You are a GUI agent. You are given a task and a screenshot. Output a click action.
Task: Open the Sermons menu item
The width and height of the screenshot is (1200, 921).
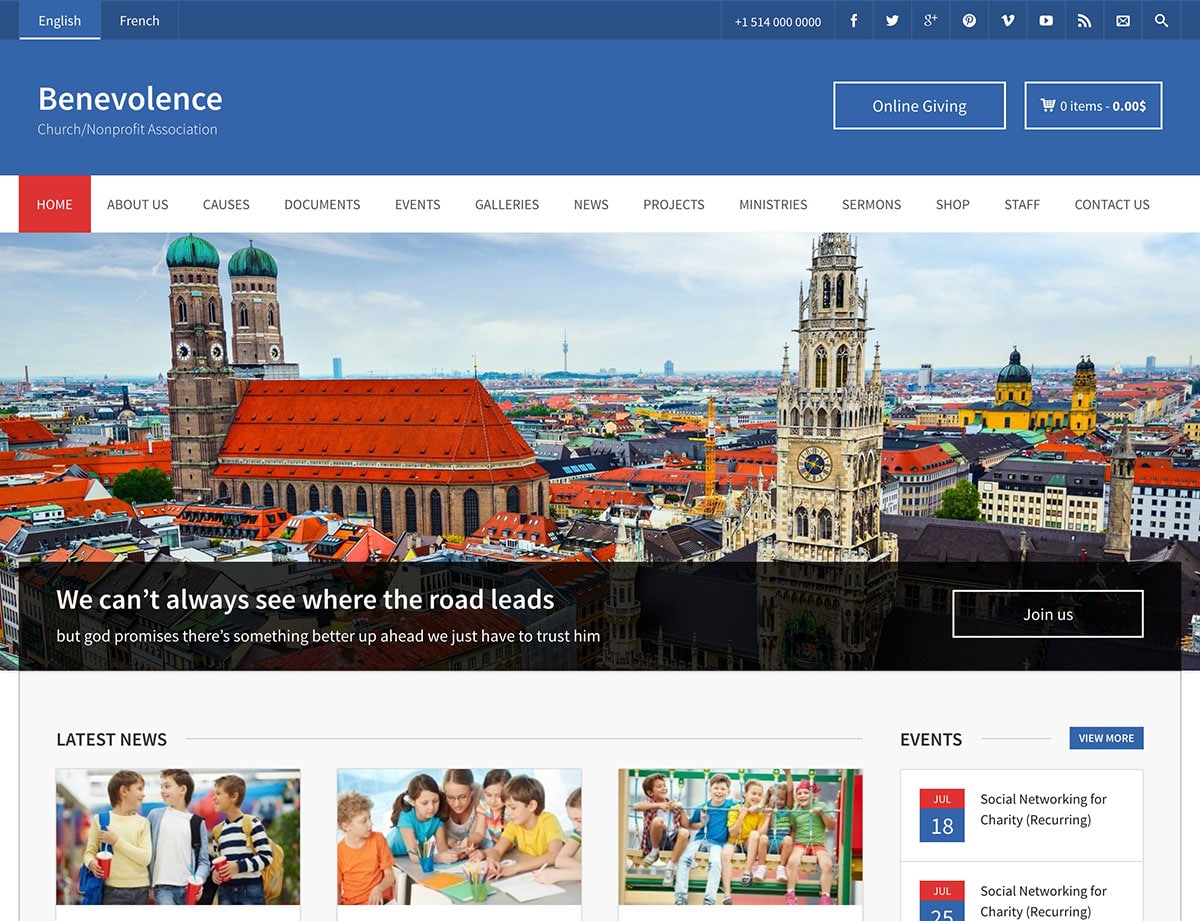point(871,204)
